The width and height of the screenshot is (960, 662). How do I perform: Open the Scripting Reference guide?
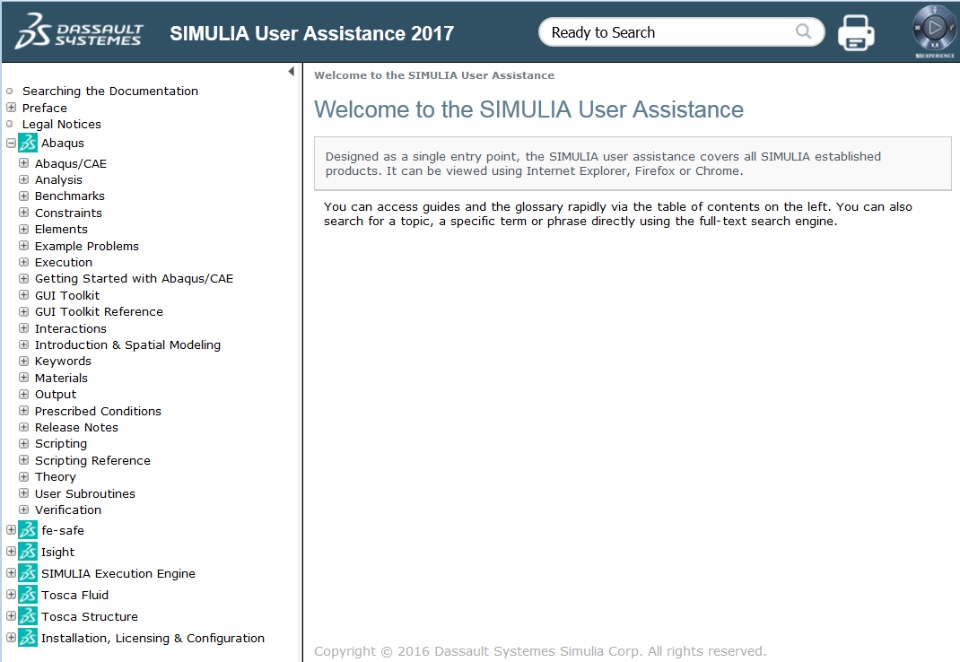(x=92, y=460)
